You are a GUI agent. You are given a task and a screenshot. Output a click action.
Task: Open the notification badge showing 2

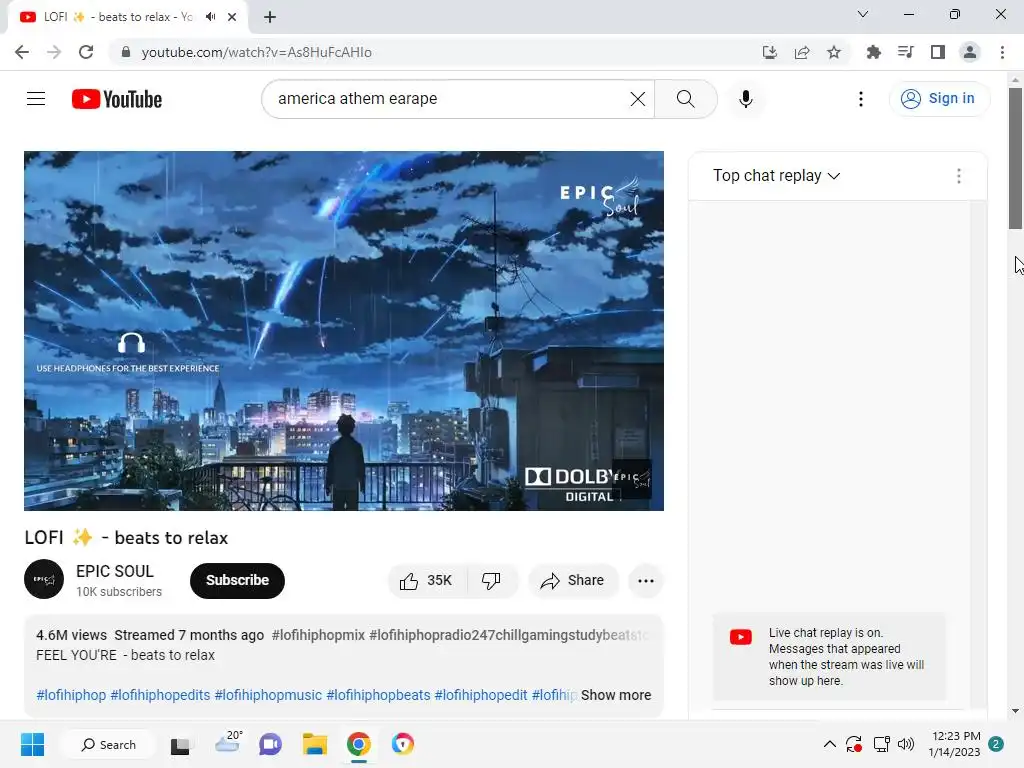click(996, 744)
